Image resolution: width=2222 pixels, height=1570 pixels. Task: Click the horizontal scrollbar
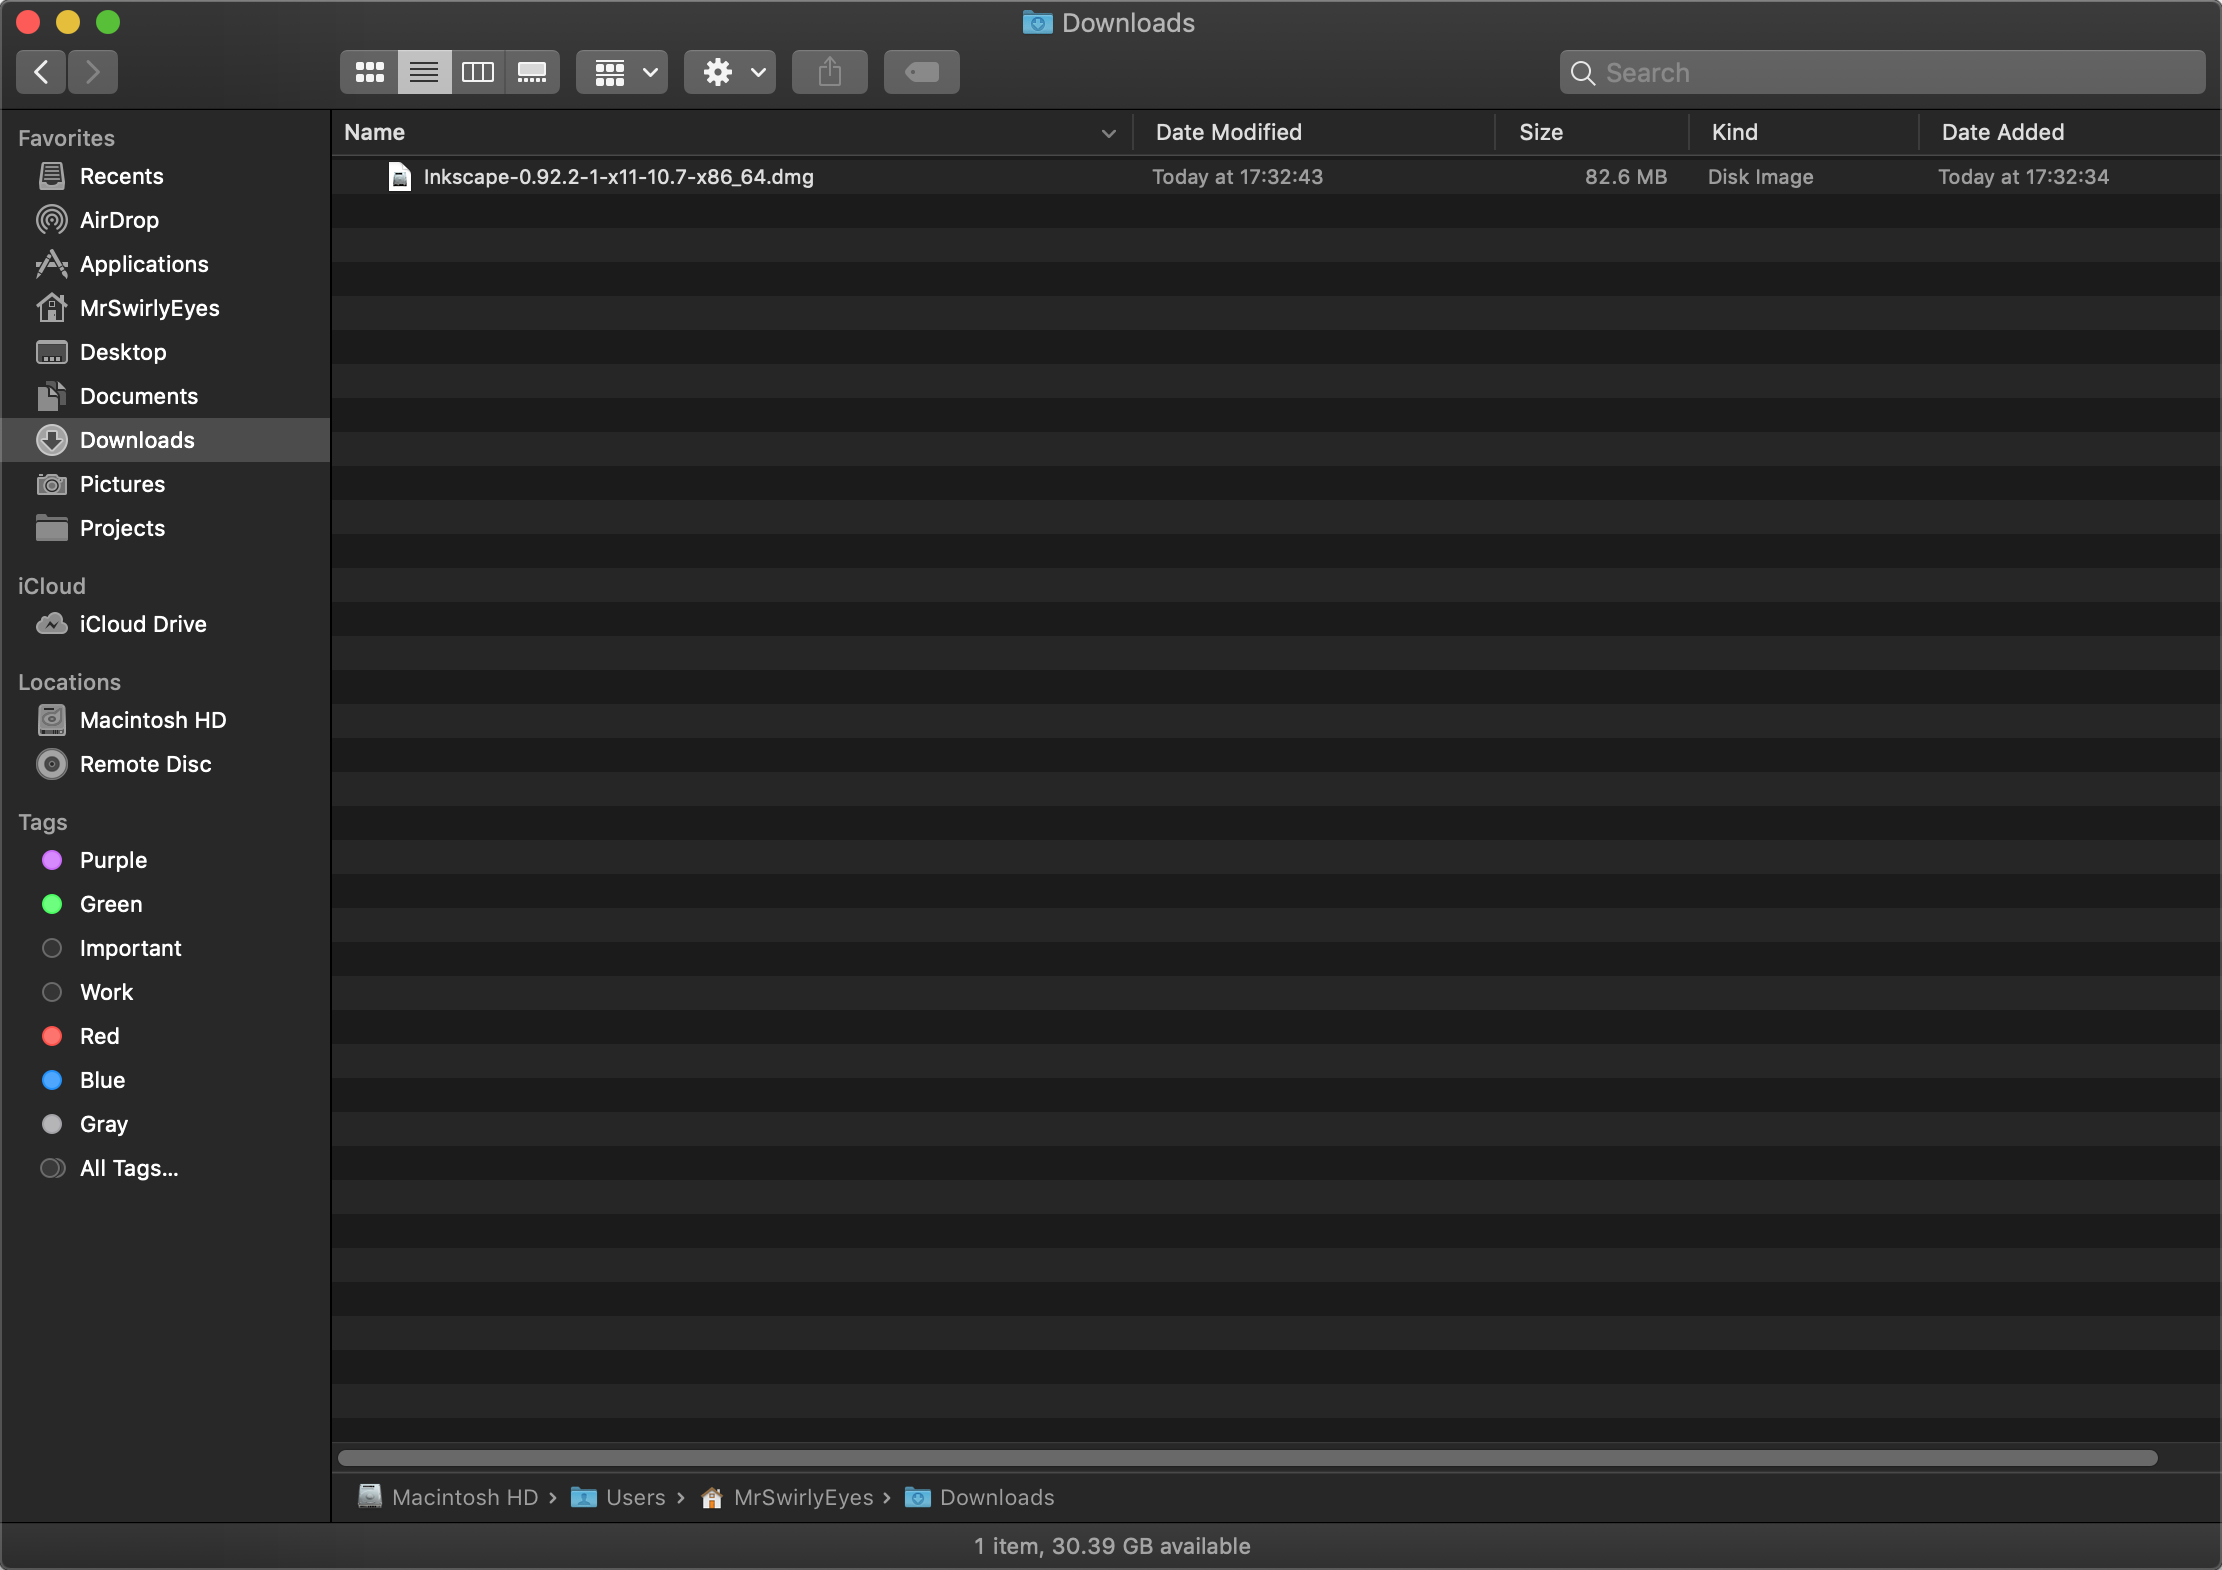tap(1246, 1458)
